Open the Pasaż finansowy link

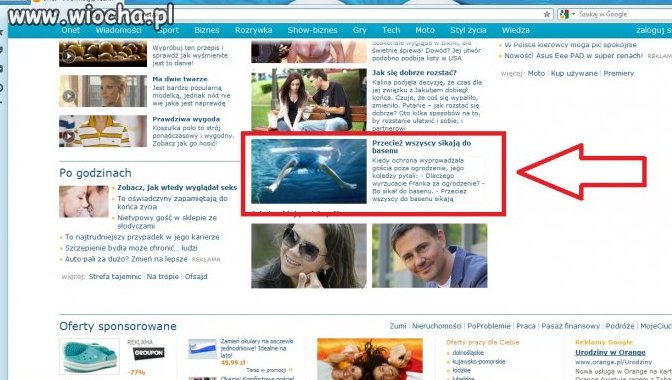(570, 326)
